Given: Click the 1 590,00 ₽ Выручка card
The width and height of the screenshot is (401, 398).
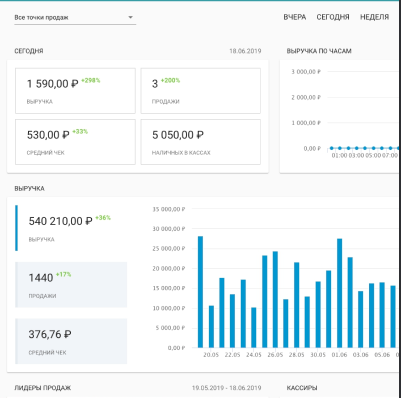Looking at the screenshot, I should (x=75, y=91).
